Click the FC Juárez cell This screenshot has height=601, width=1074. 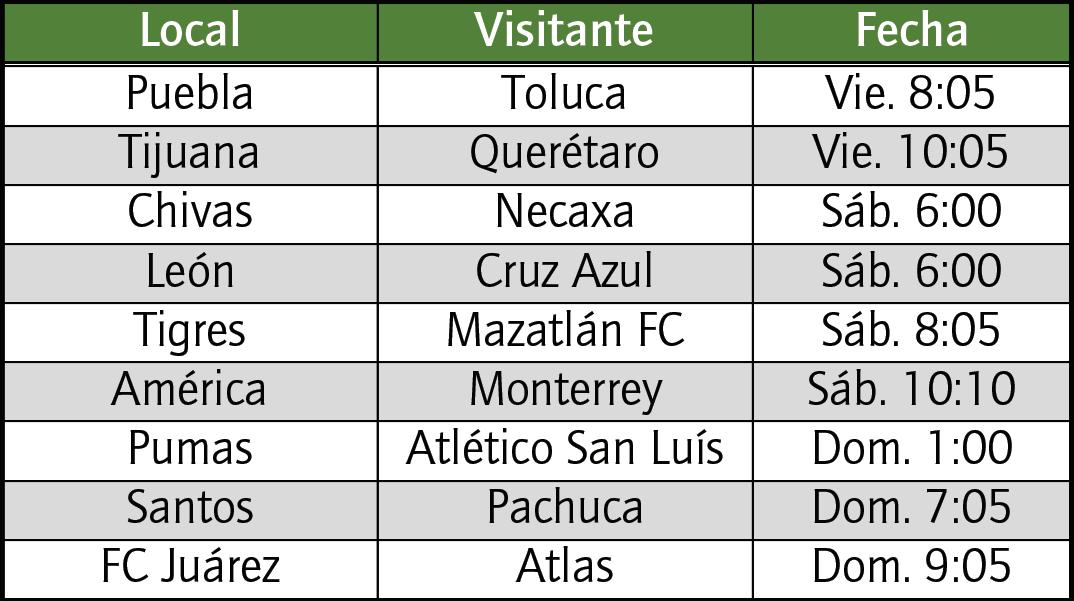(x=190, y=569)
